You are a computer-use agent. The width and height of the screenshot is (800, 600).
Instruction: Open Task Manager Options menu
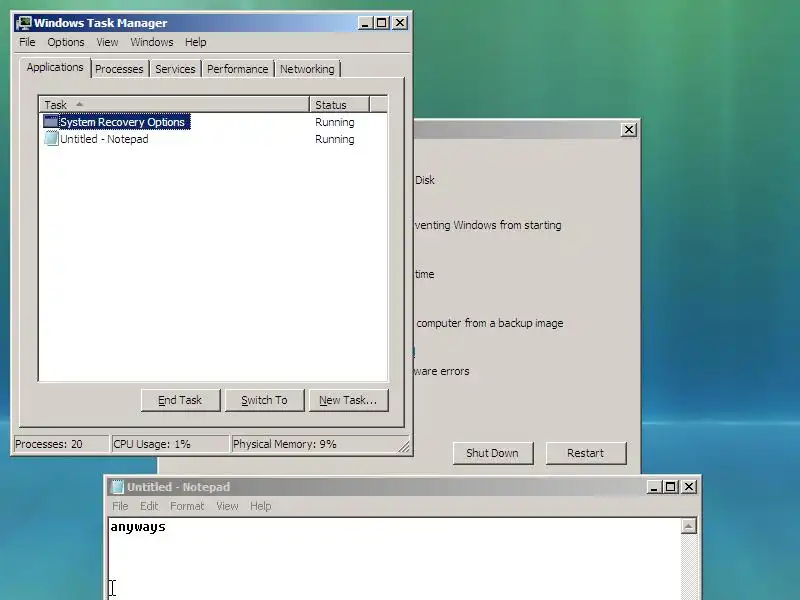click(x=66, y=42)
